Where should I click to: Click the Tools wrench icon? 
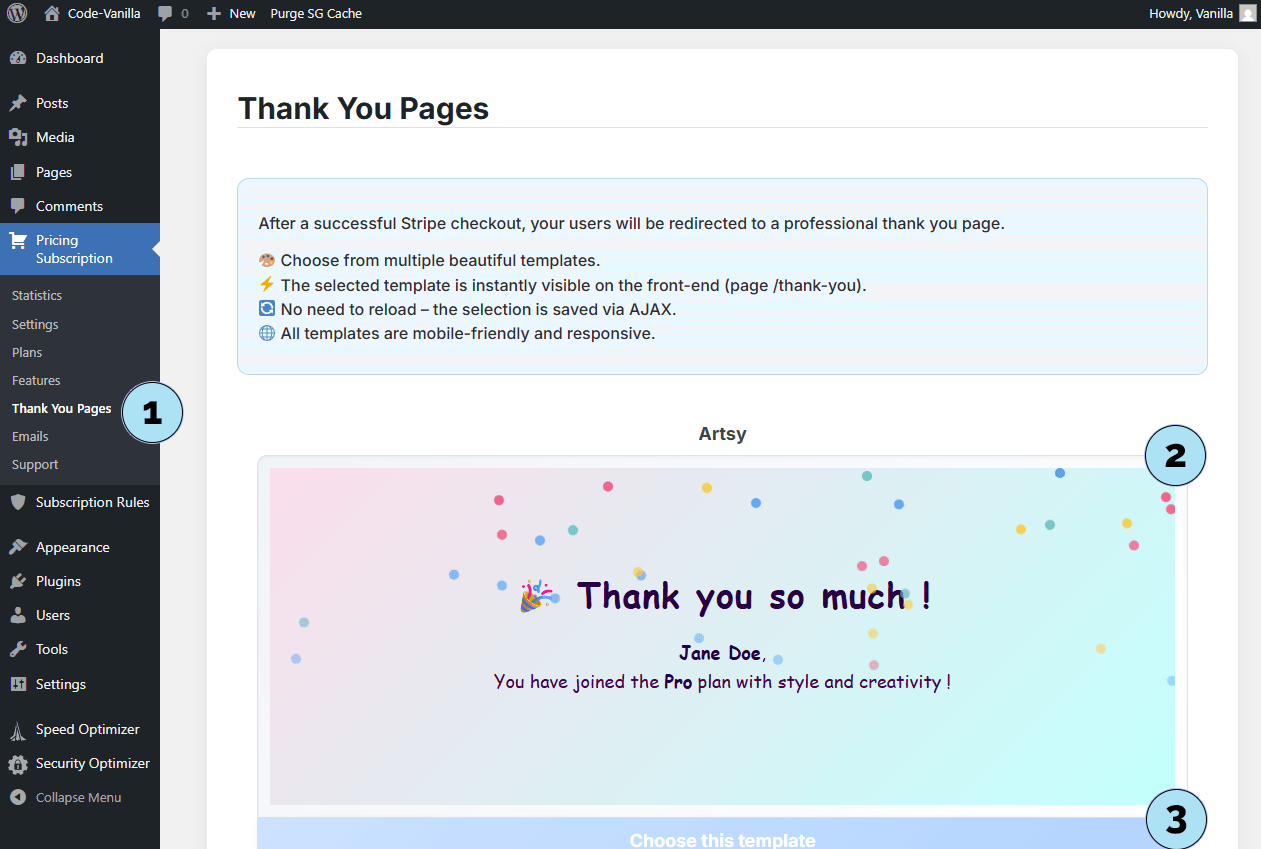(18, 649)
